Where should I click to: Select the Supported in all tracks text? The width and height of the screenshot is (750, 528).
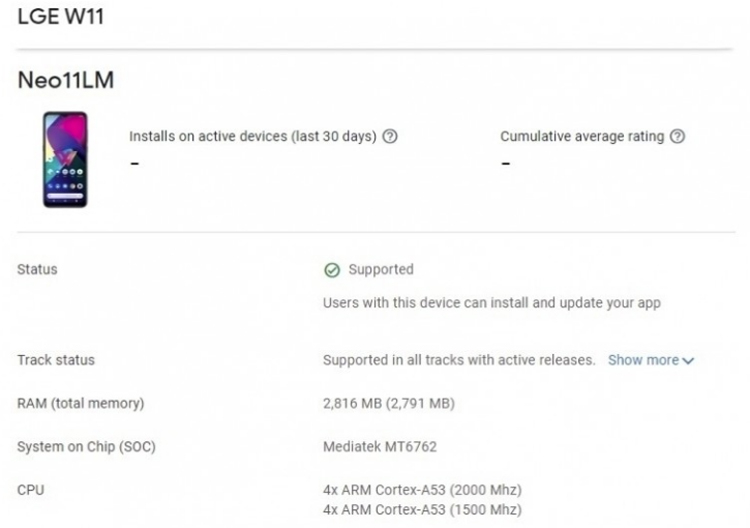click(x=459, y=360)
